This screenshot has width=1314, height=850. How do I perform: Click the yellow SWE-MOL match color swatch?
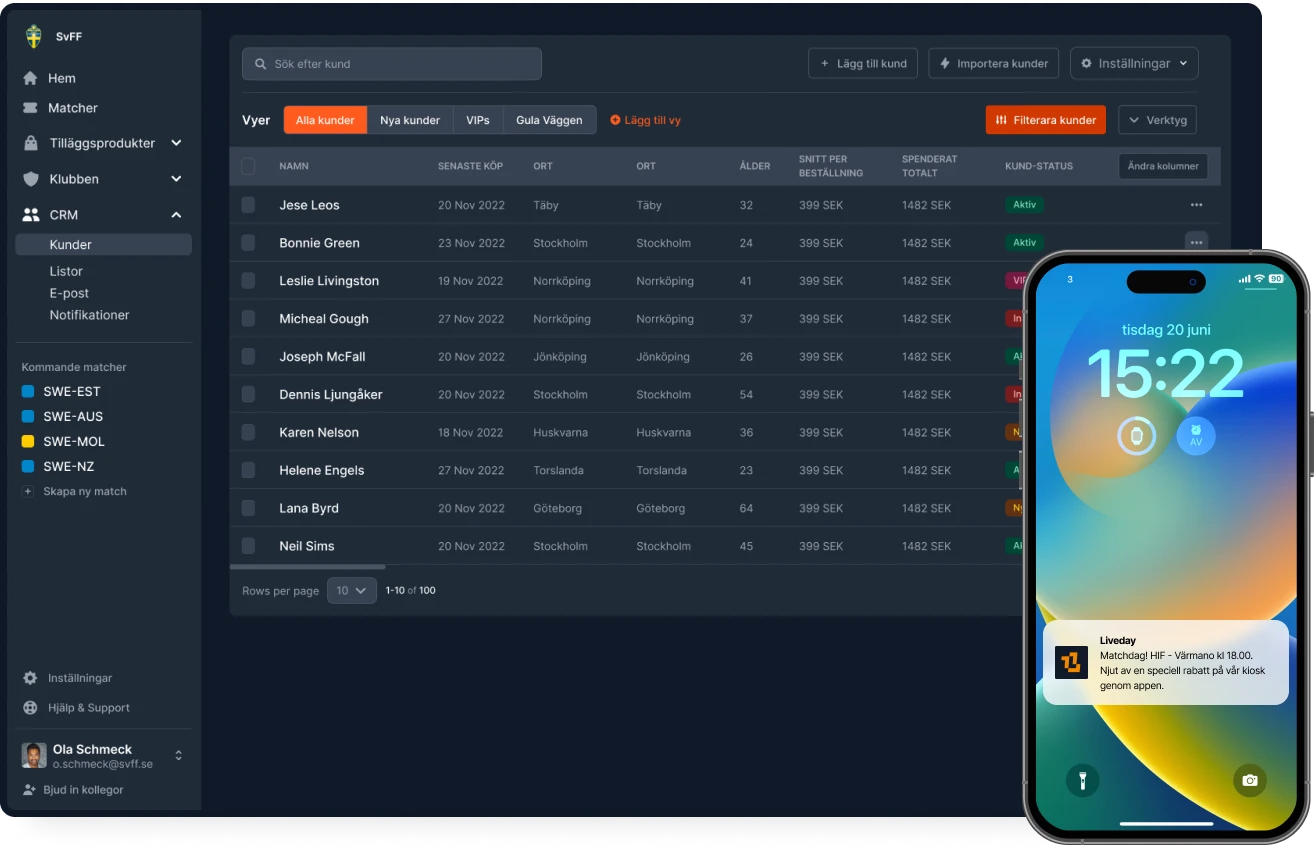pyautogui.click(x=28, y=442)
